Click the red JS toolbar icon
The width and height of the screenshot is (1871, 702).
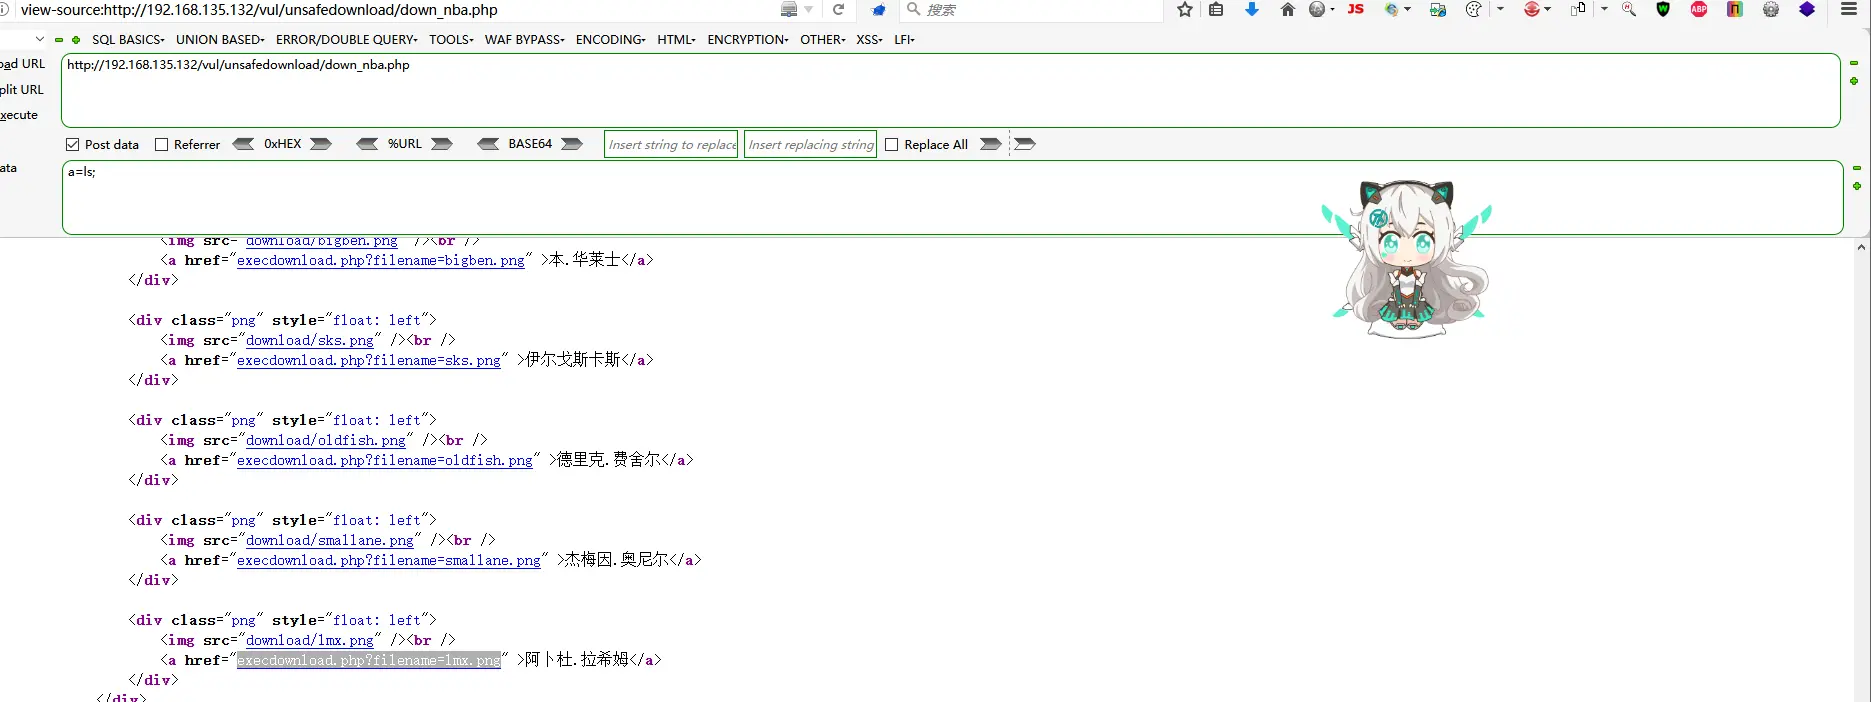click(x=1356, y=9)
